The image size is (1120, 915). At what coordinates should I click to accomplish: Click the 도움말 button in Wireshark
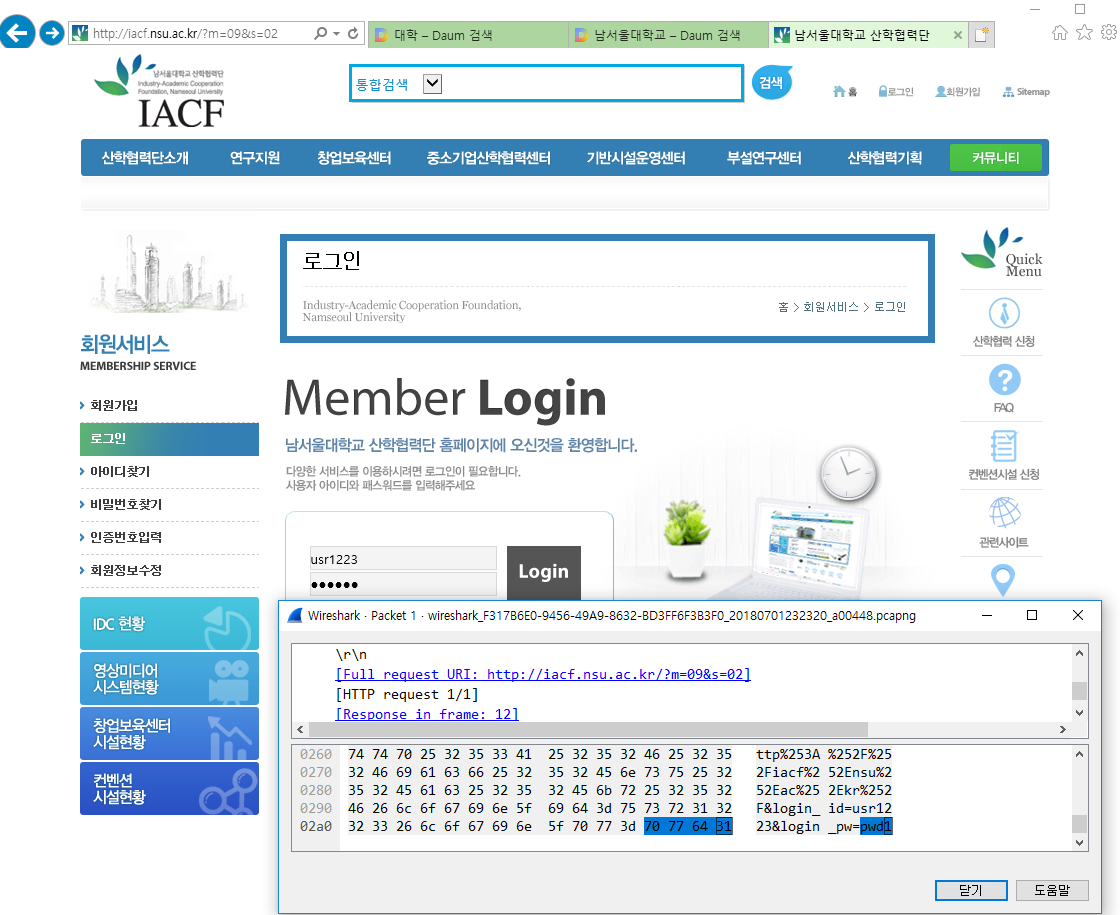click(x=1052, y=890)
